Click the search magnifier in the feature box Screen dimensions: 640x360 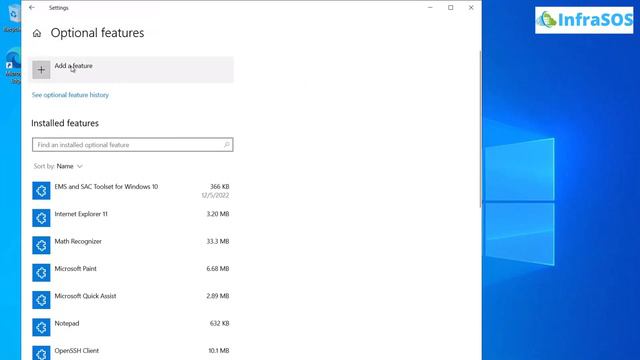coord(227,144)
